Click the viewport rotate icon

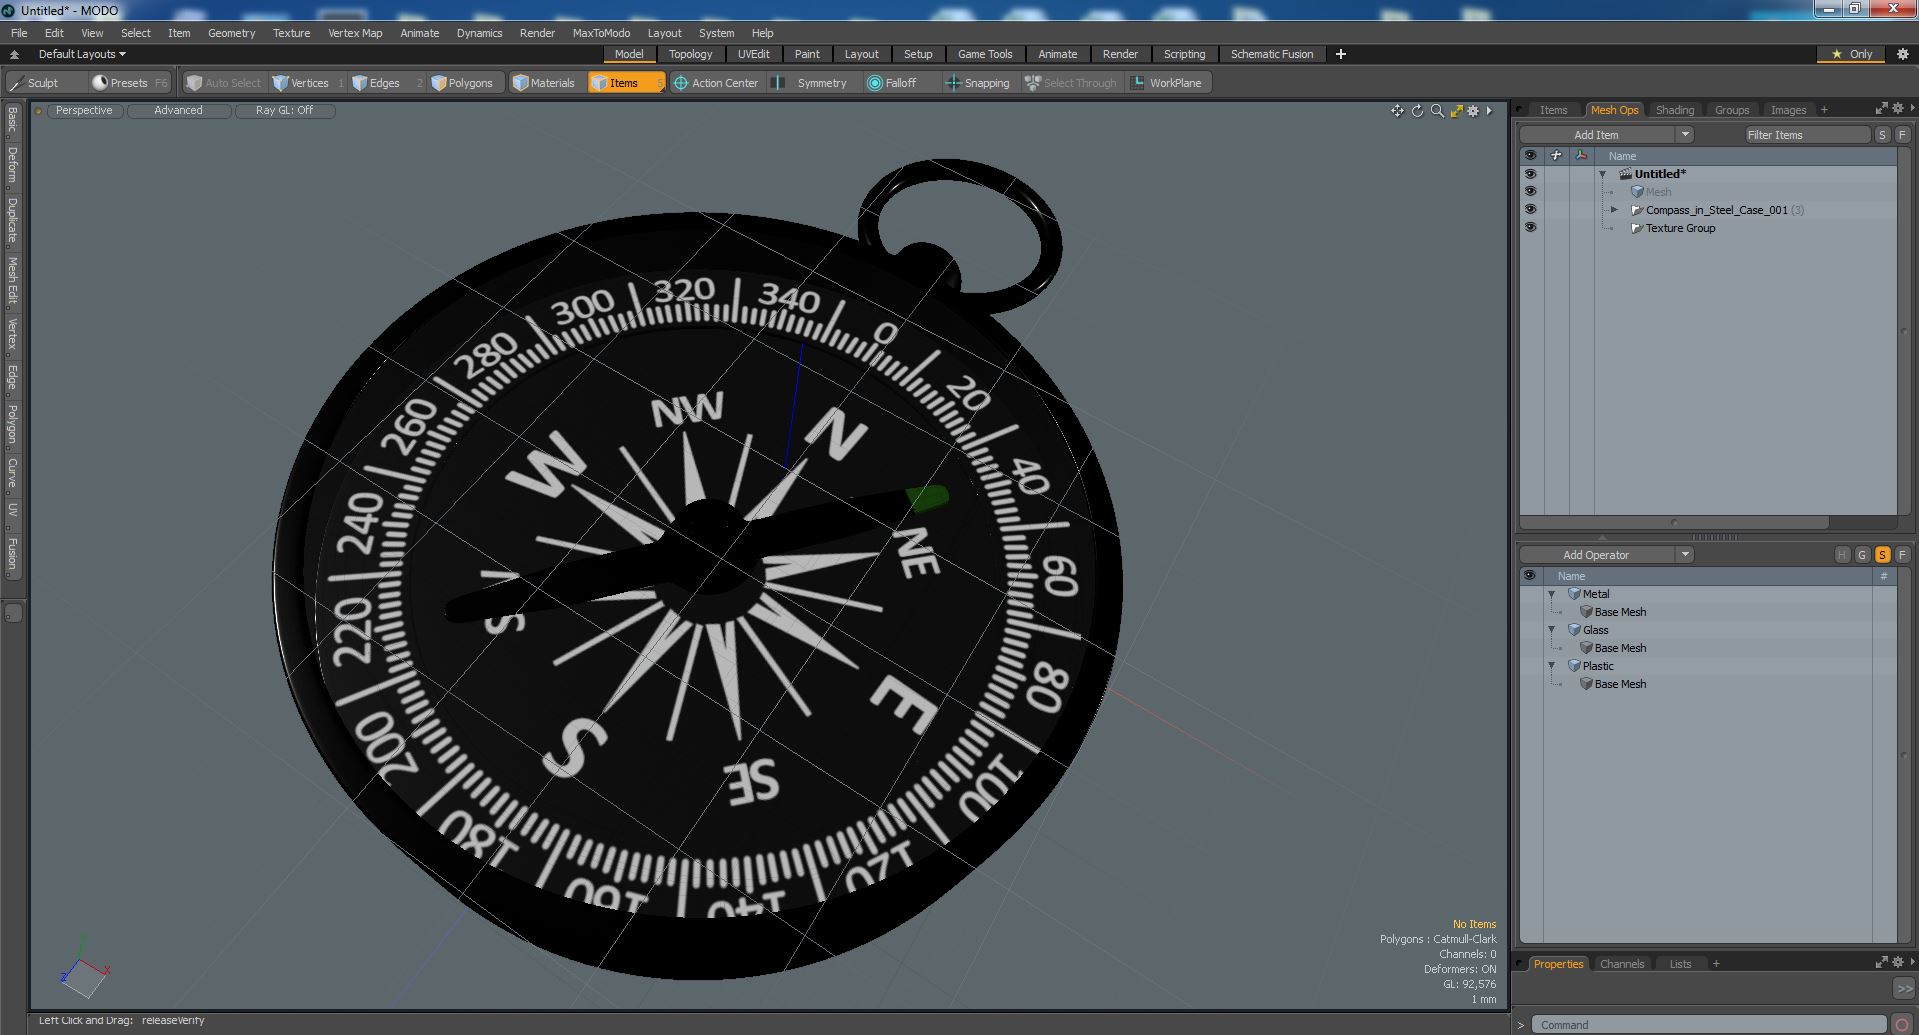[1417, 111]
